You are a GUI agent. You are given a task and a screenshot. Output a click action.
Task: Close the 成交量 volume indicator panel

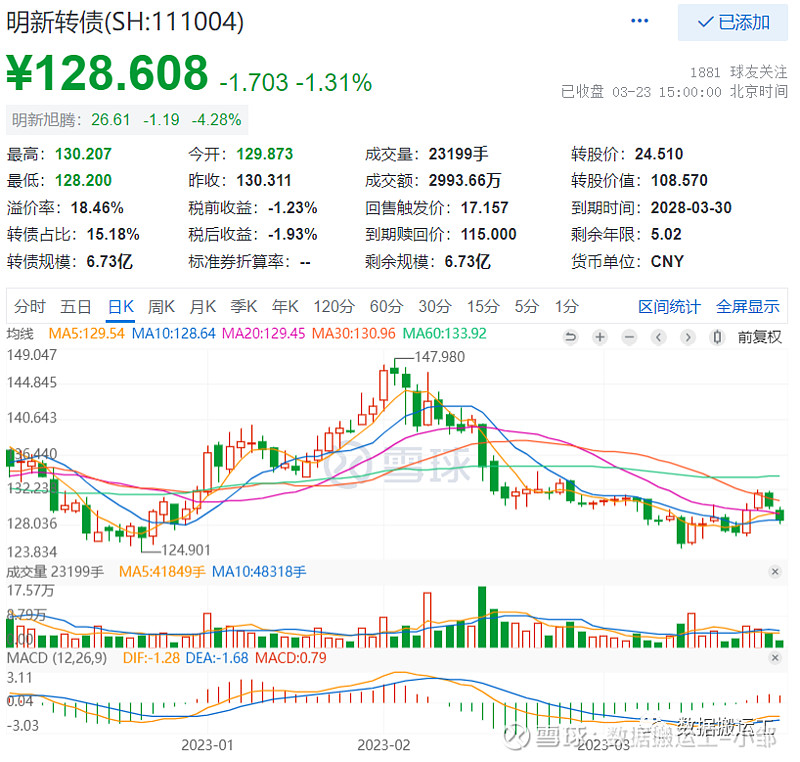775,572
